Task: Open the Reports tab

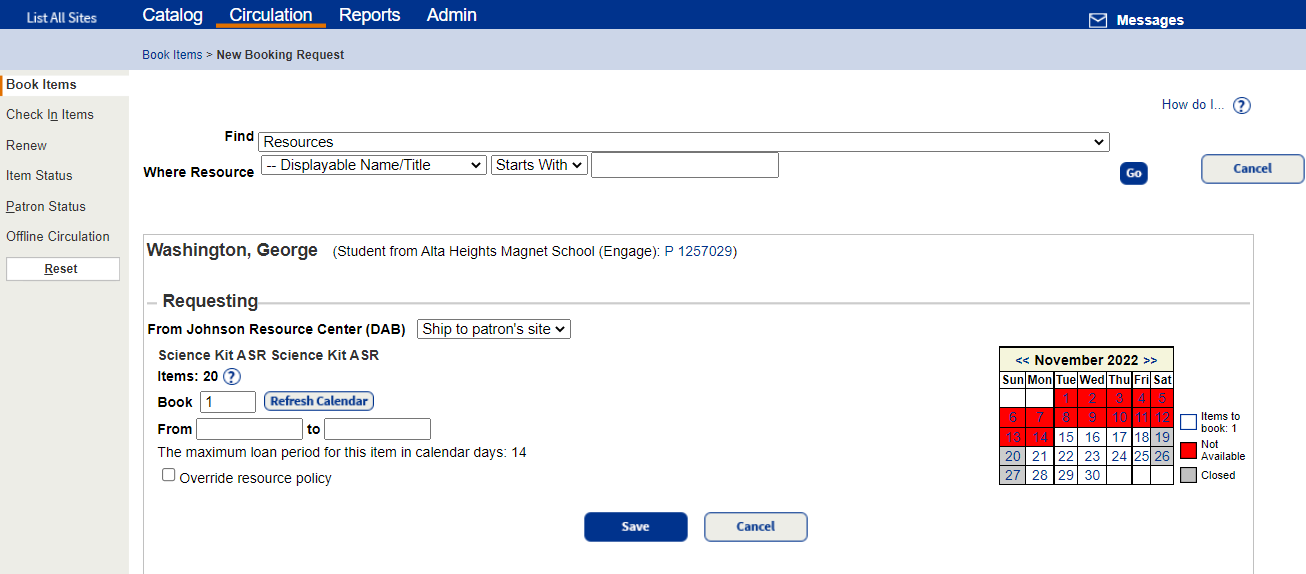Action: coord(370,15)
